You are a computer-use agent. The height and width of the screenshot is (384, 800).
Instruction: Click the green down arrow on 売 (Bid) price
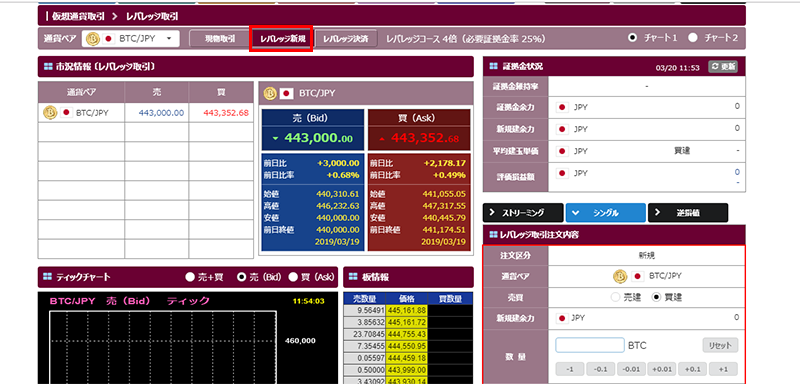(x=276, y=138)
